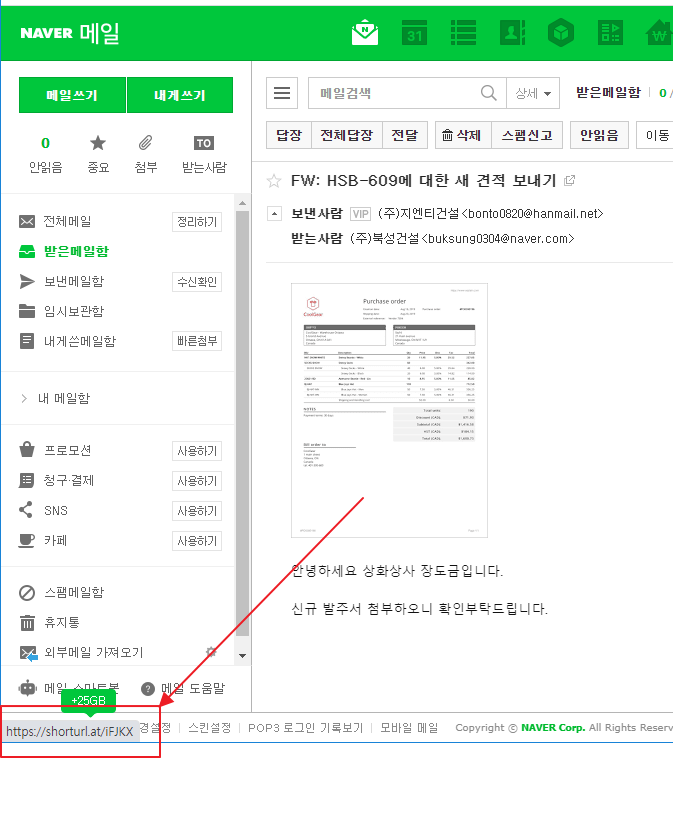
Task: Filter by 받는사람 TO icon
Action: click(204, 154)
